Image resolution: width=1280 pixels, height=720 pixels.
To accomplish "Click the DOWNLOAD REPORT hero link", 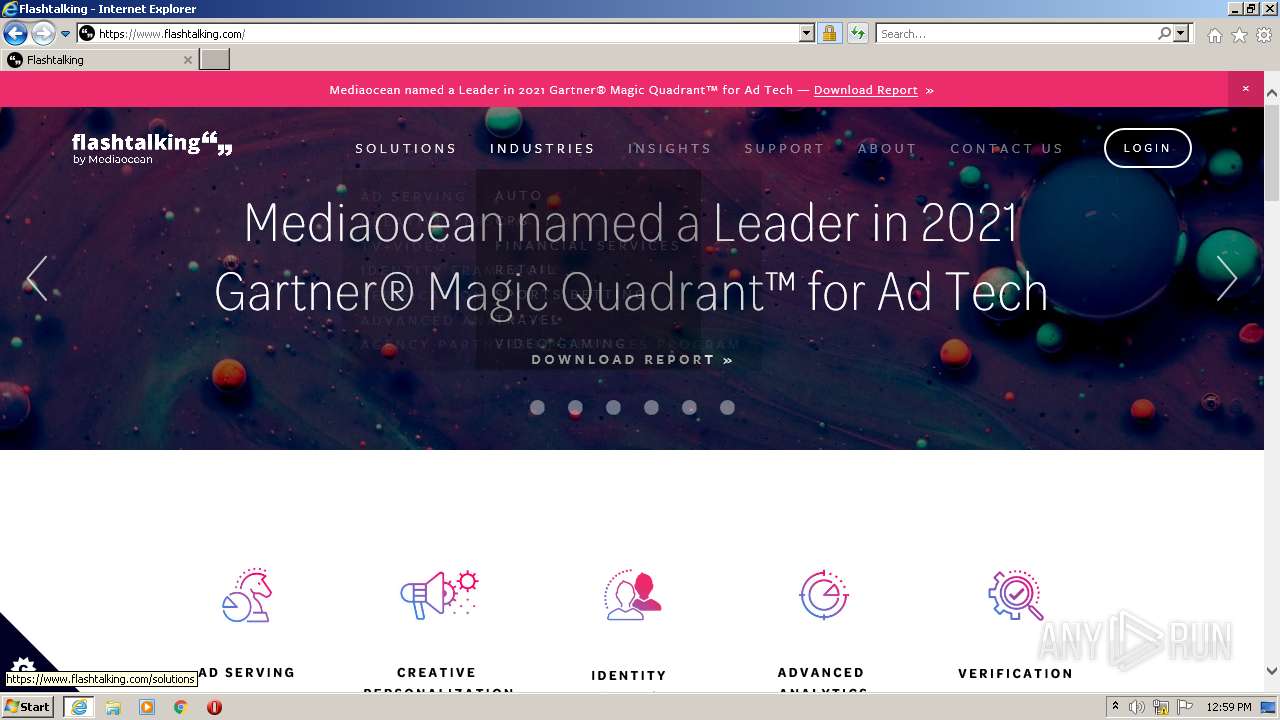I will 632,360.
